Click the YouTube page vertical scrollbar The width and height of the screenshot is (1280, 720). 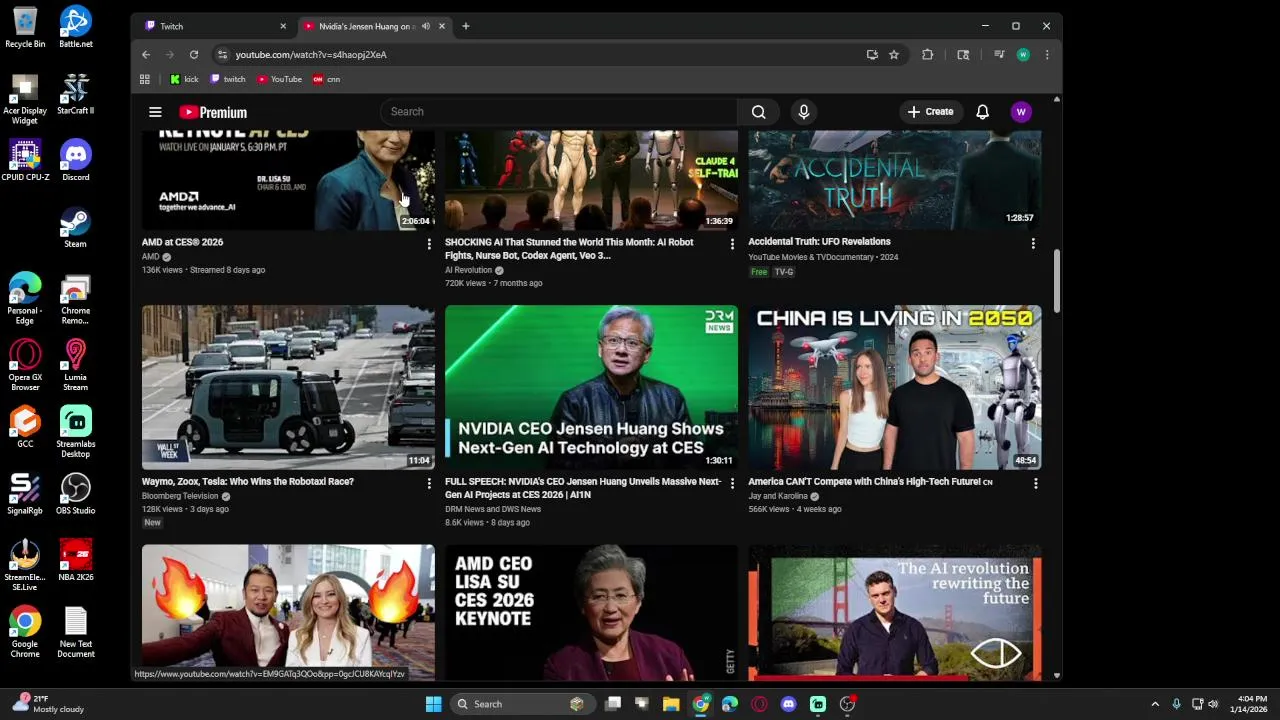[1057, 281]
